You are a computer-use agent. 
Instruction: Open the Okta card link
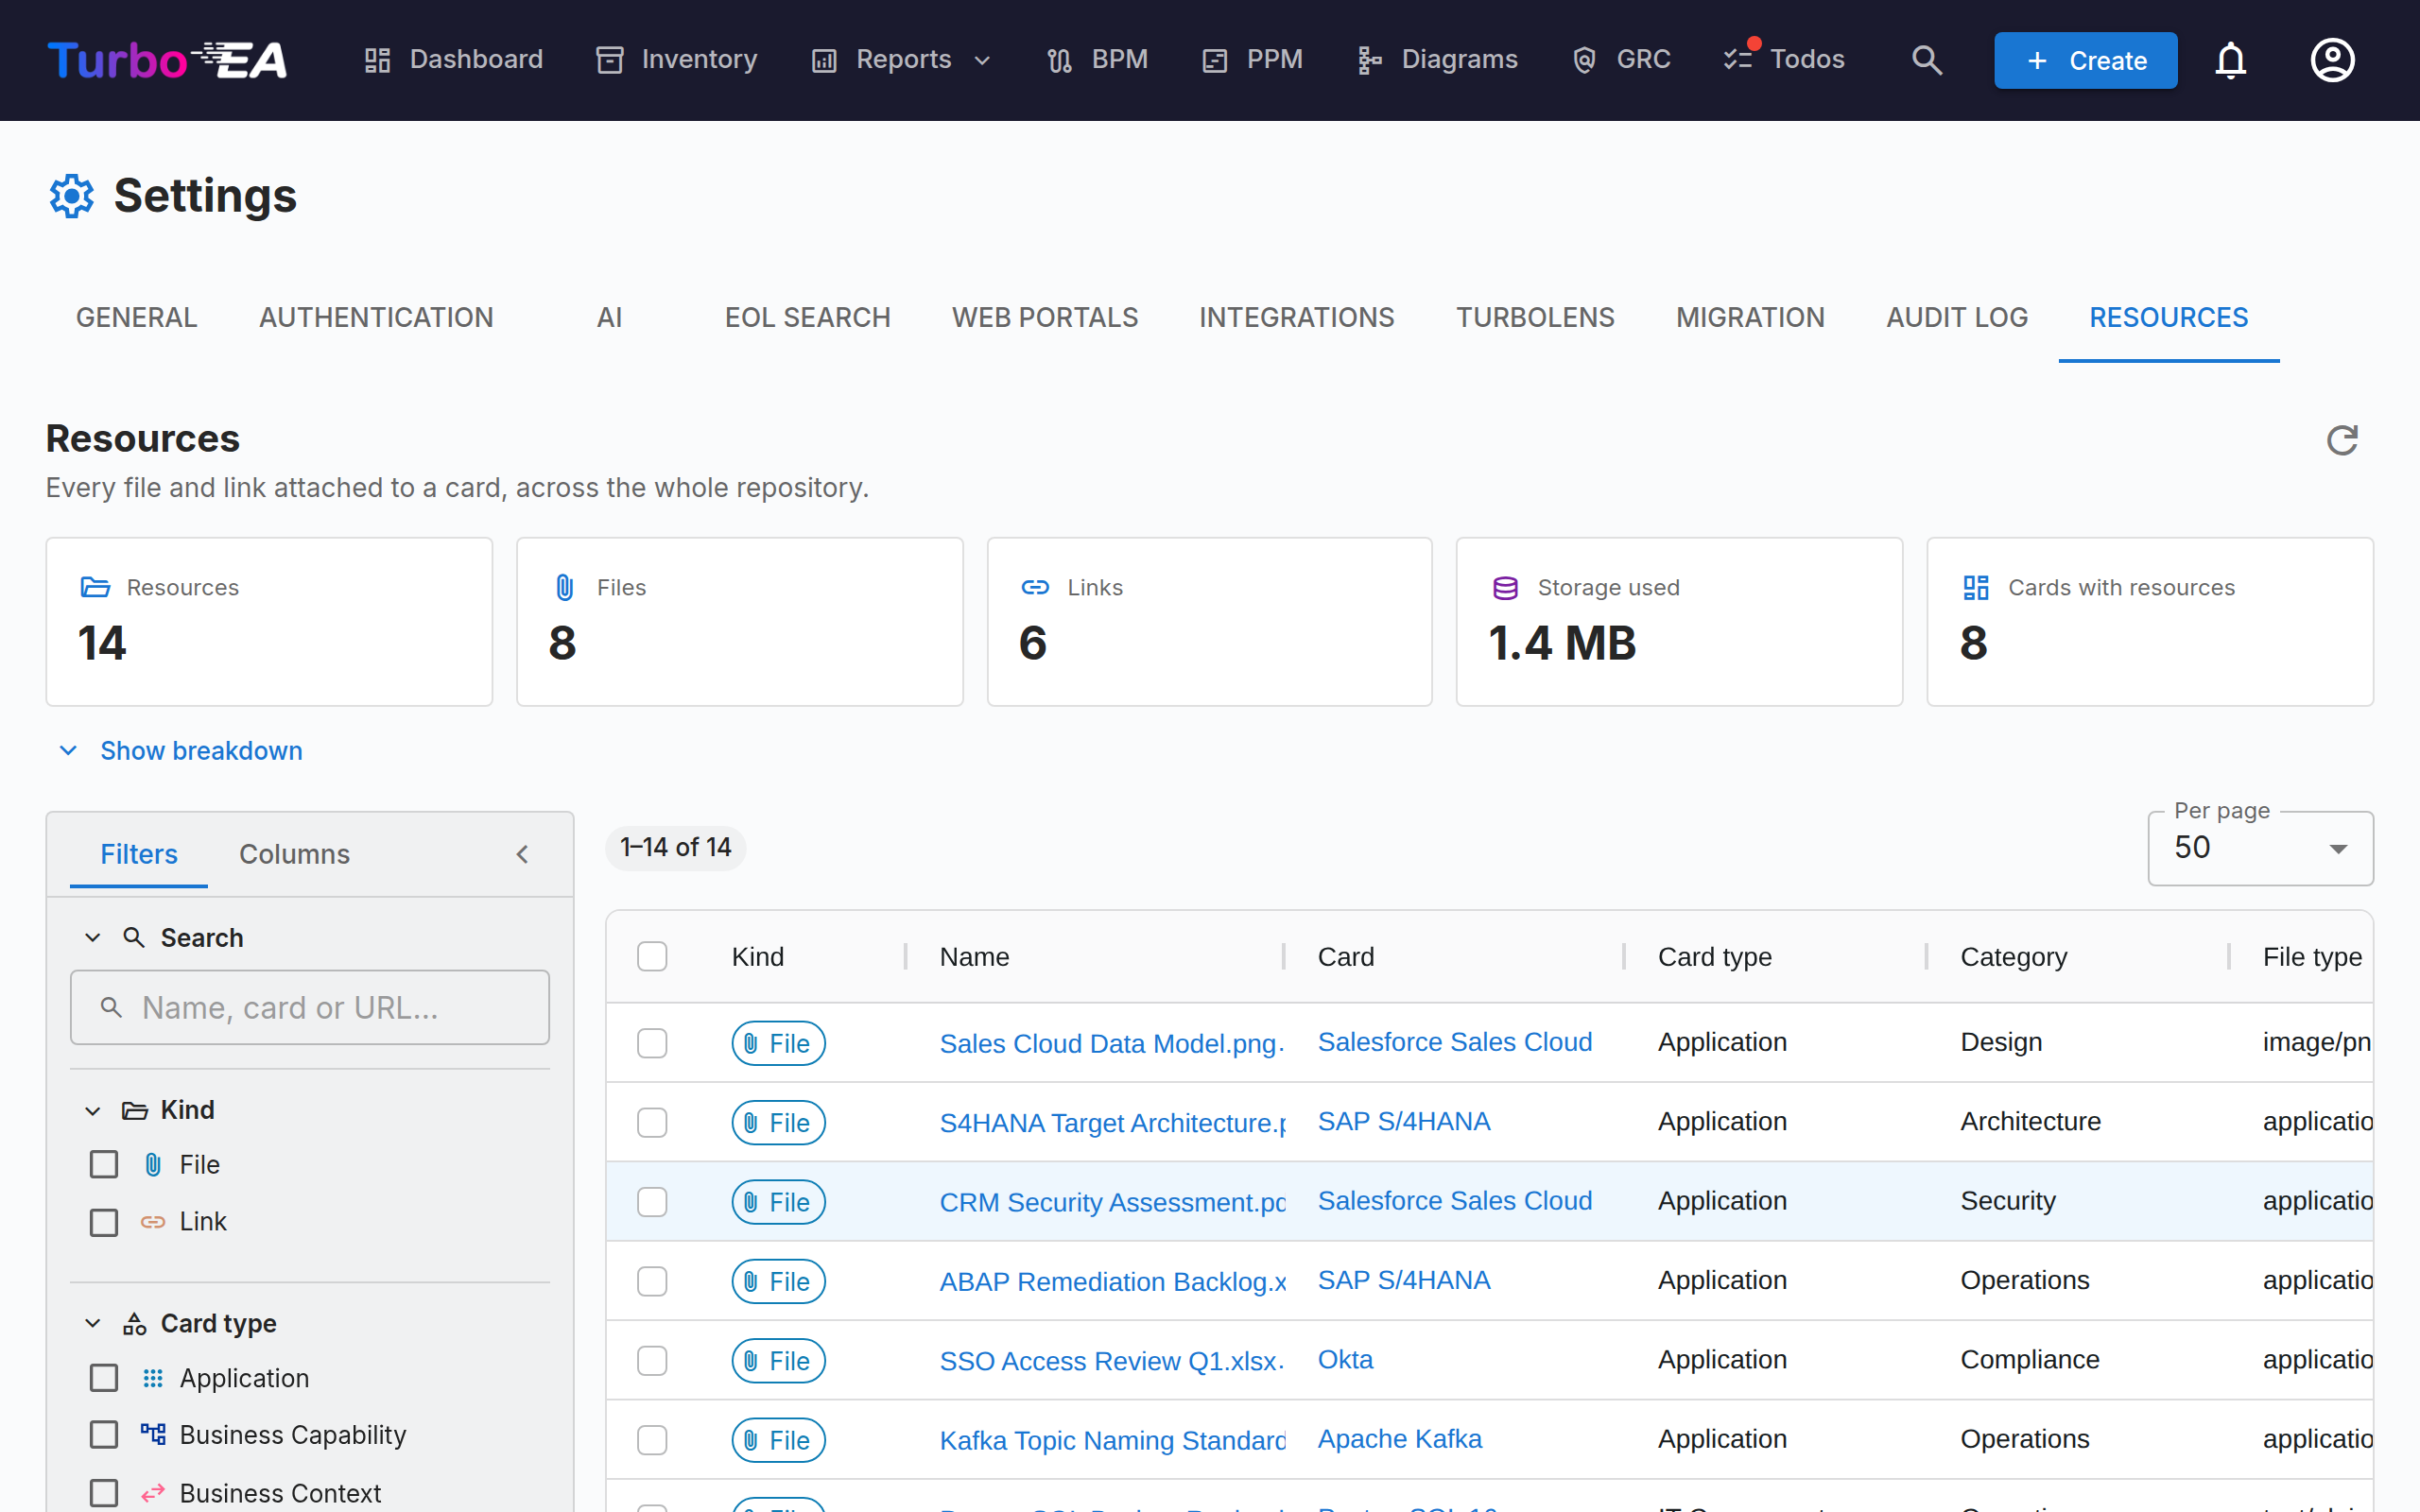click(x=1345, y=1360)
